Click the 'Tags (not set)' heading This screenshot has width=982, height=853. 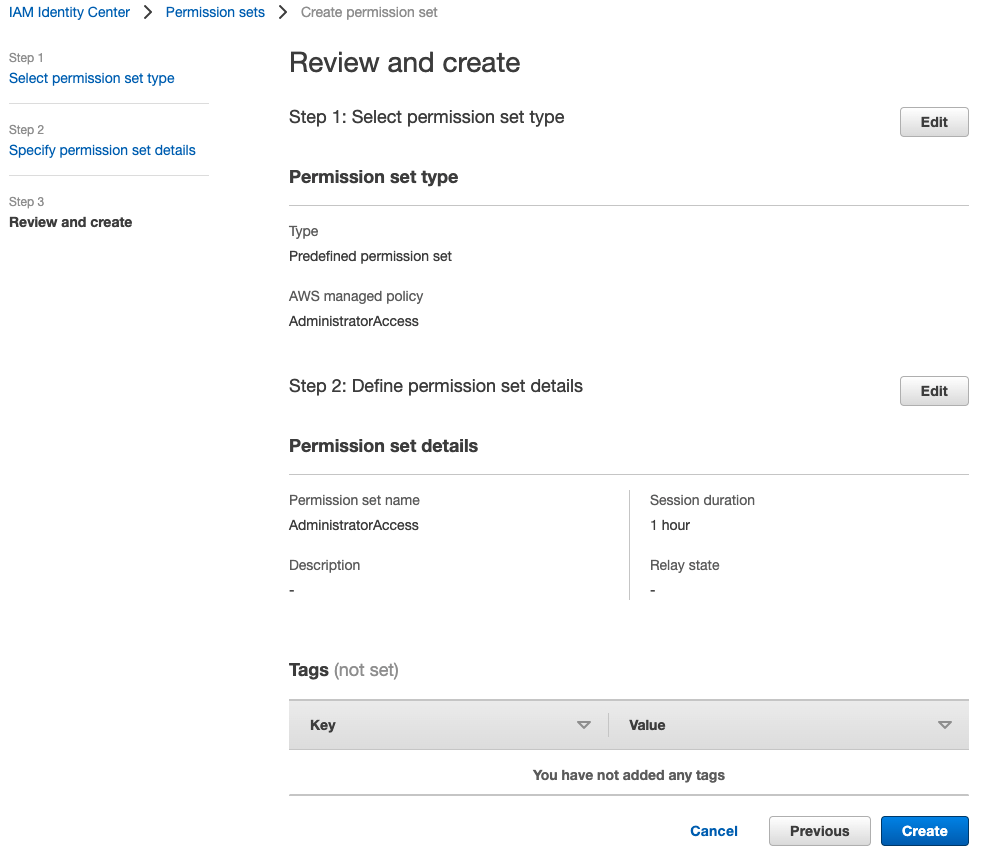(343, 670)
